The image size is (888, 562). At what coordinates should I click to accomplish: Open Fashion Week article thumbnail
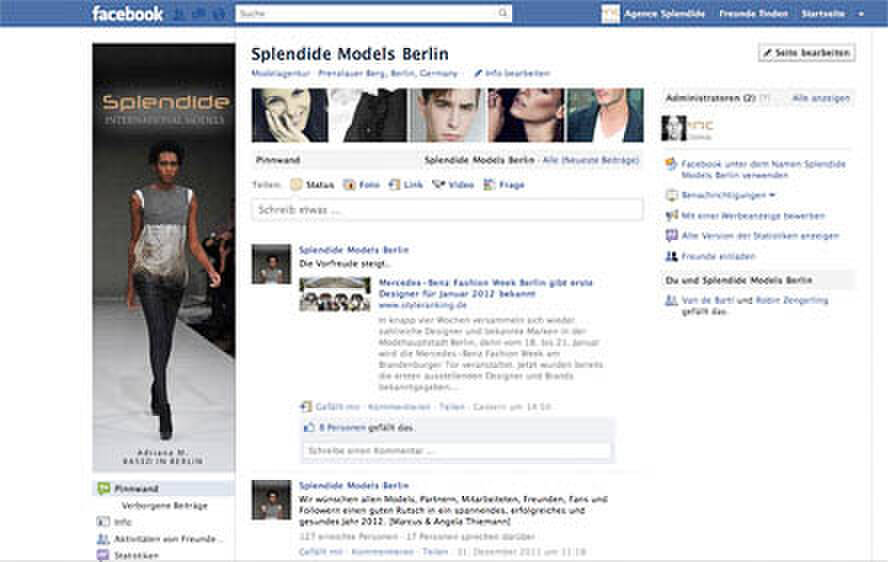[x=335, y=293]
